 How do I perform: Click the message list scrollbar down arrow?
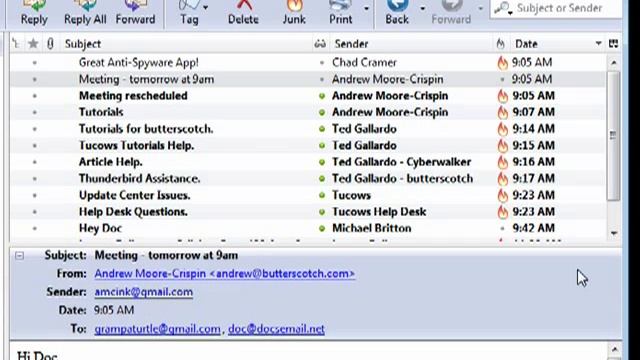pos(614,233)
